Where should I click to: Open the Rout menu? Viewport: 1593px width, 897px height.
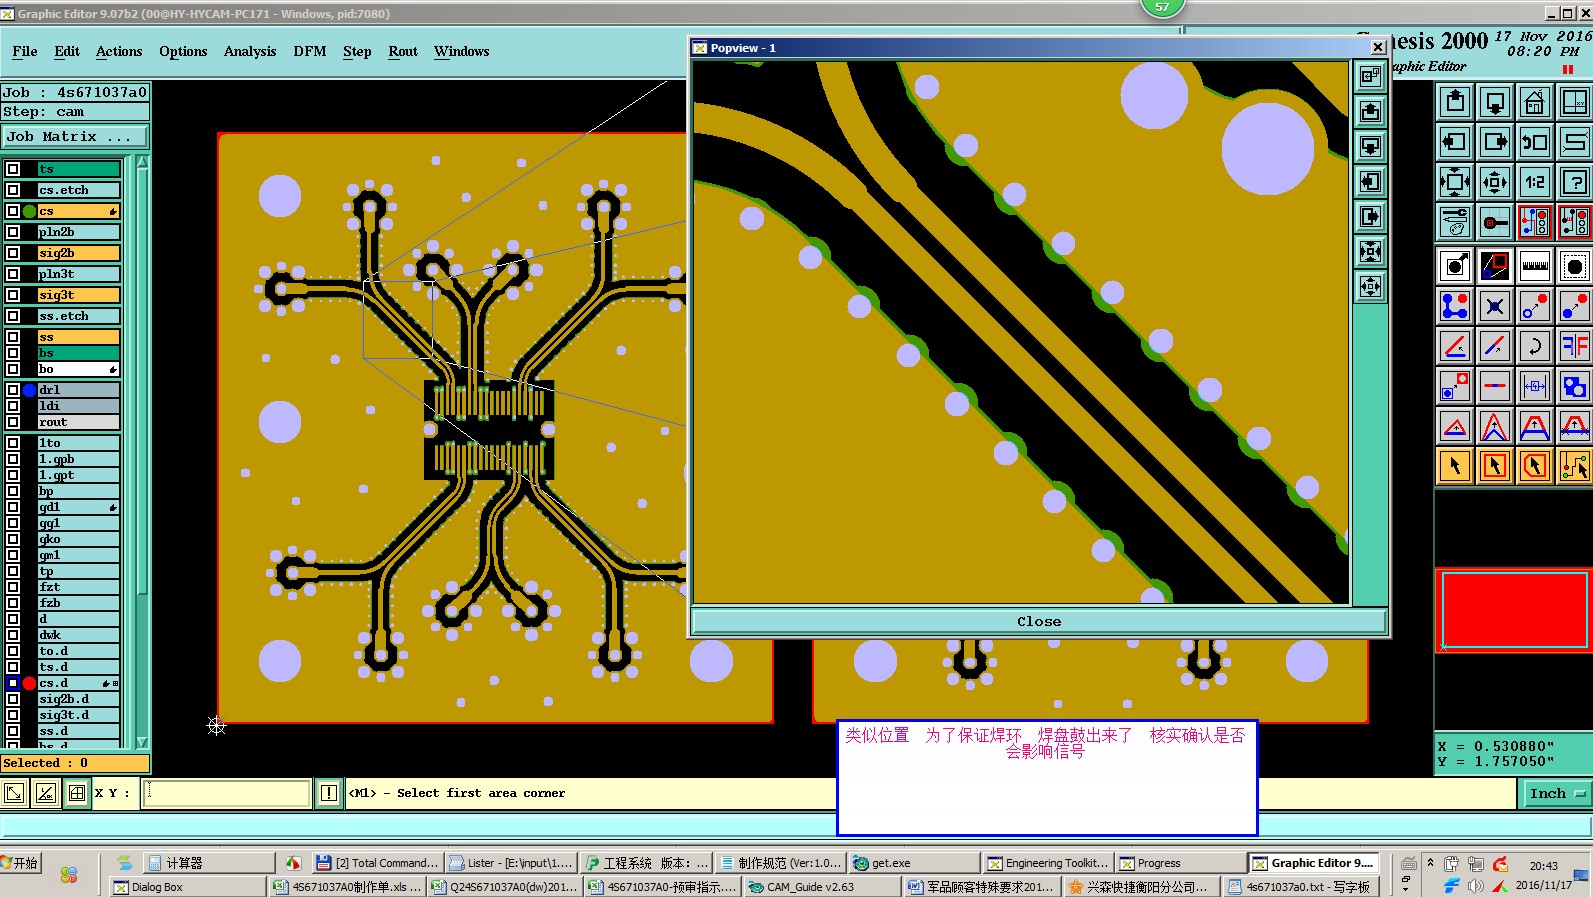403,52
